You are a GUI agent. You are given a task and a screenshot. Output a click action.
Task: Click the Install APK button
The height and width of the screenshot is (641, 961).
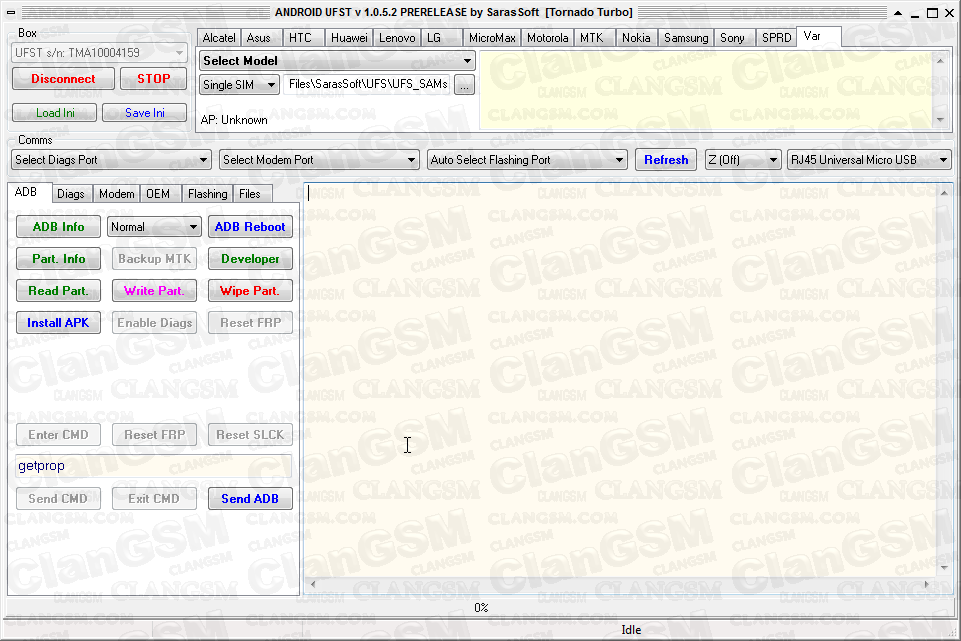click(59, 323)
